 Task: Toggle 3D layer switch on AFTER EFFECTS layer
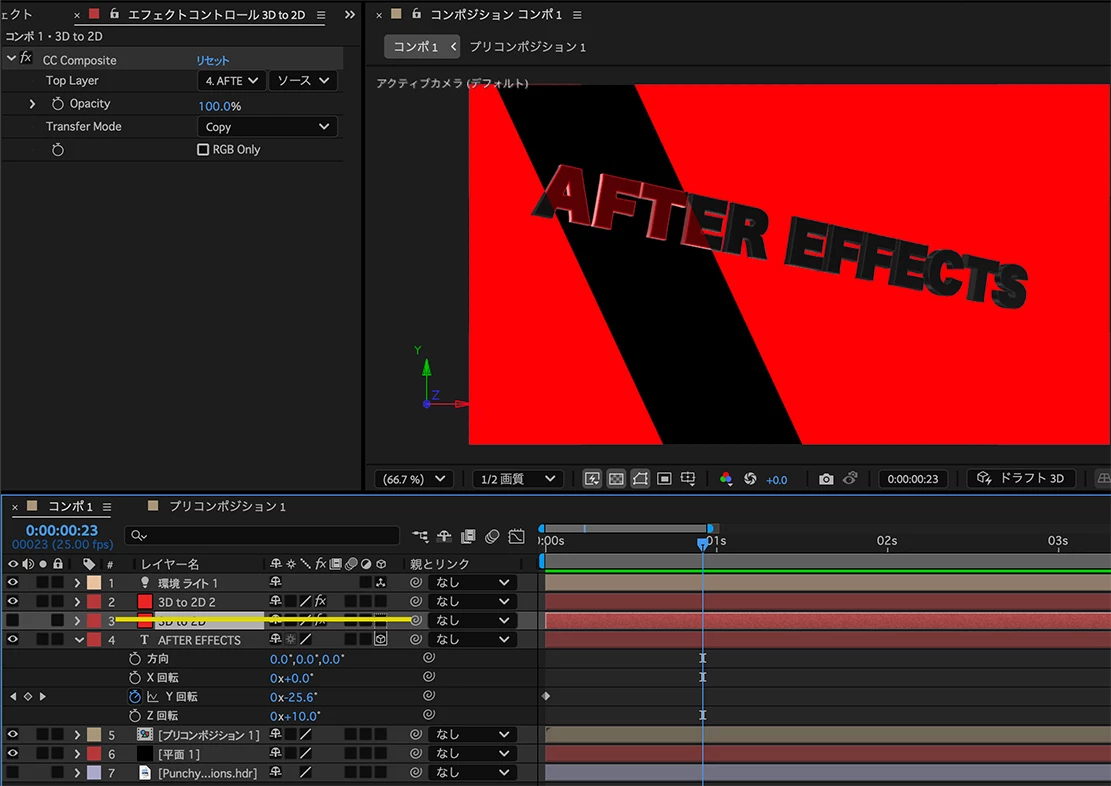click(x=380, y=639)
